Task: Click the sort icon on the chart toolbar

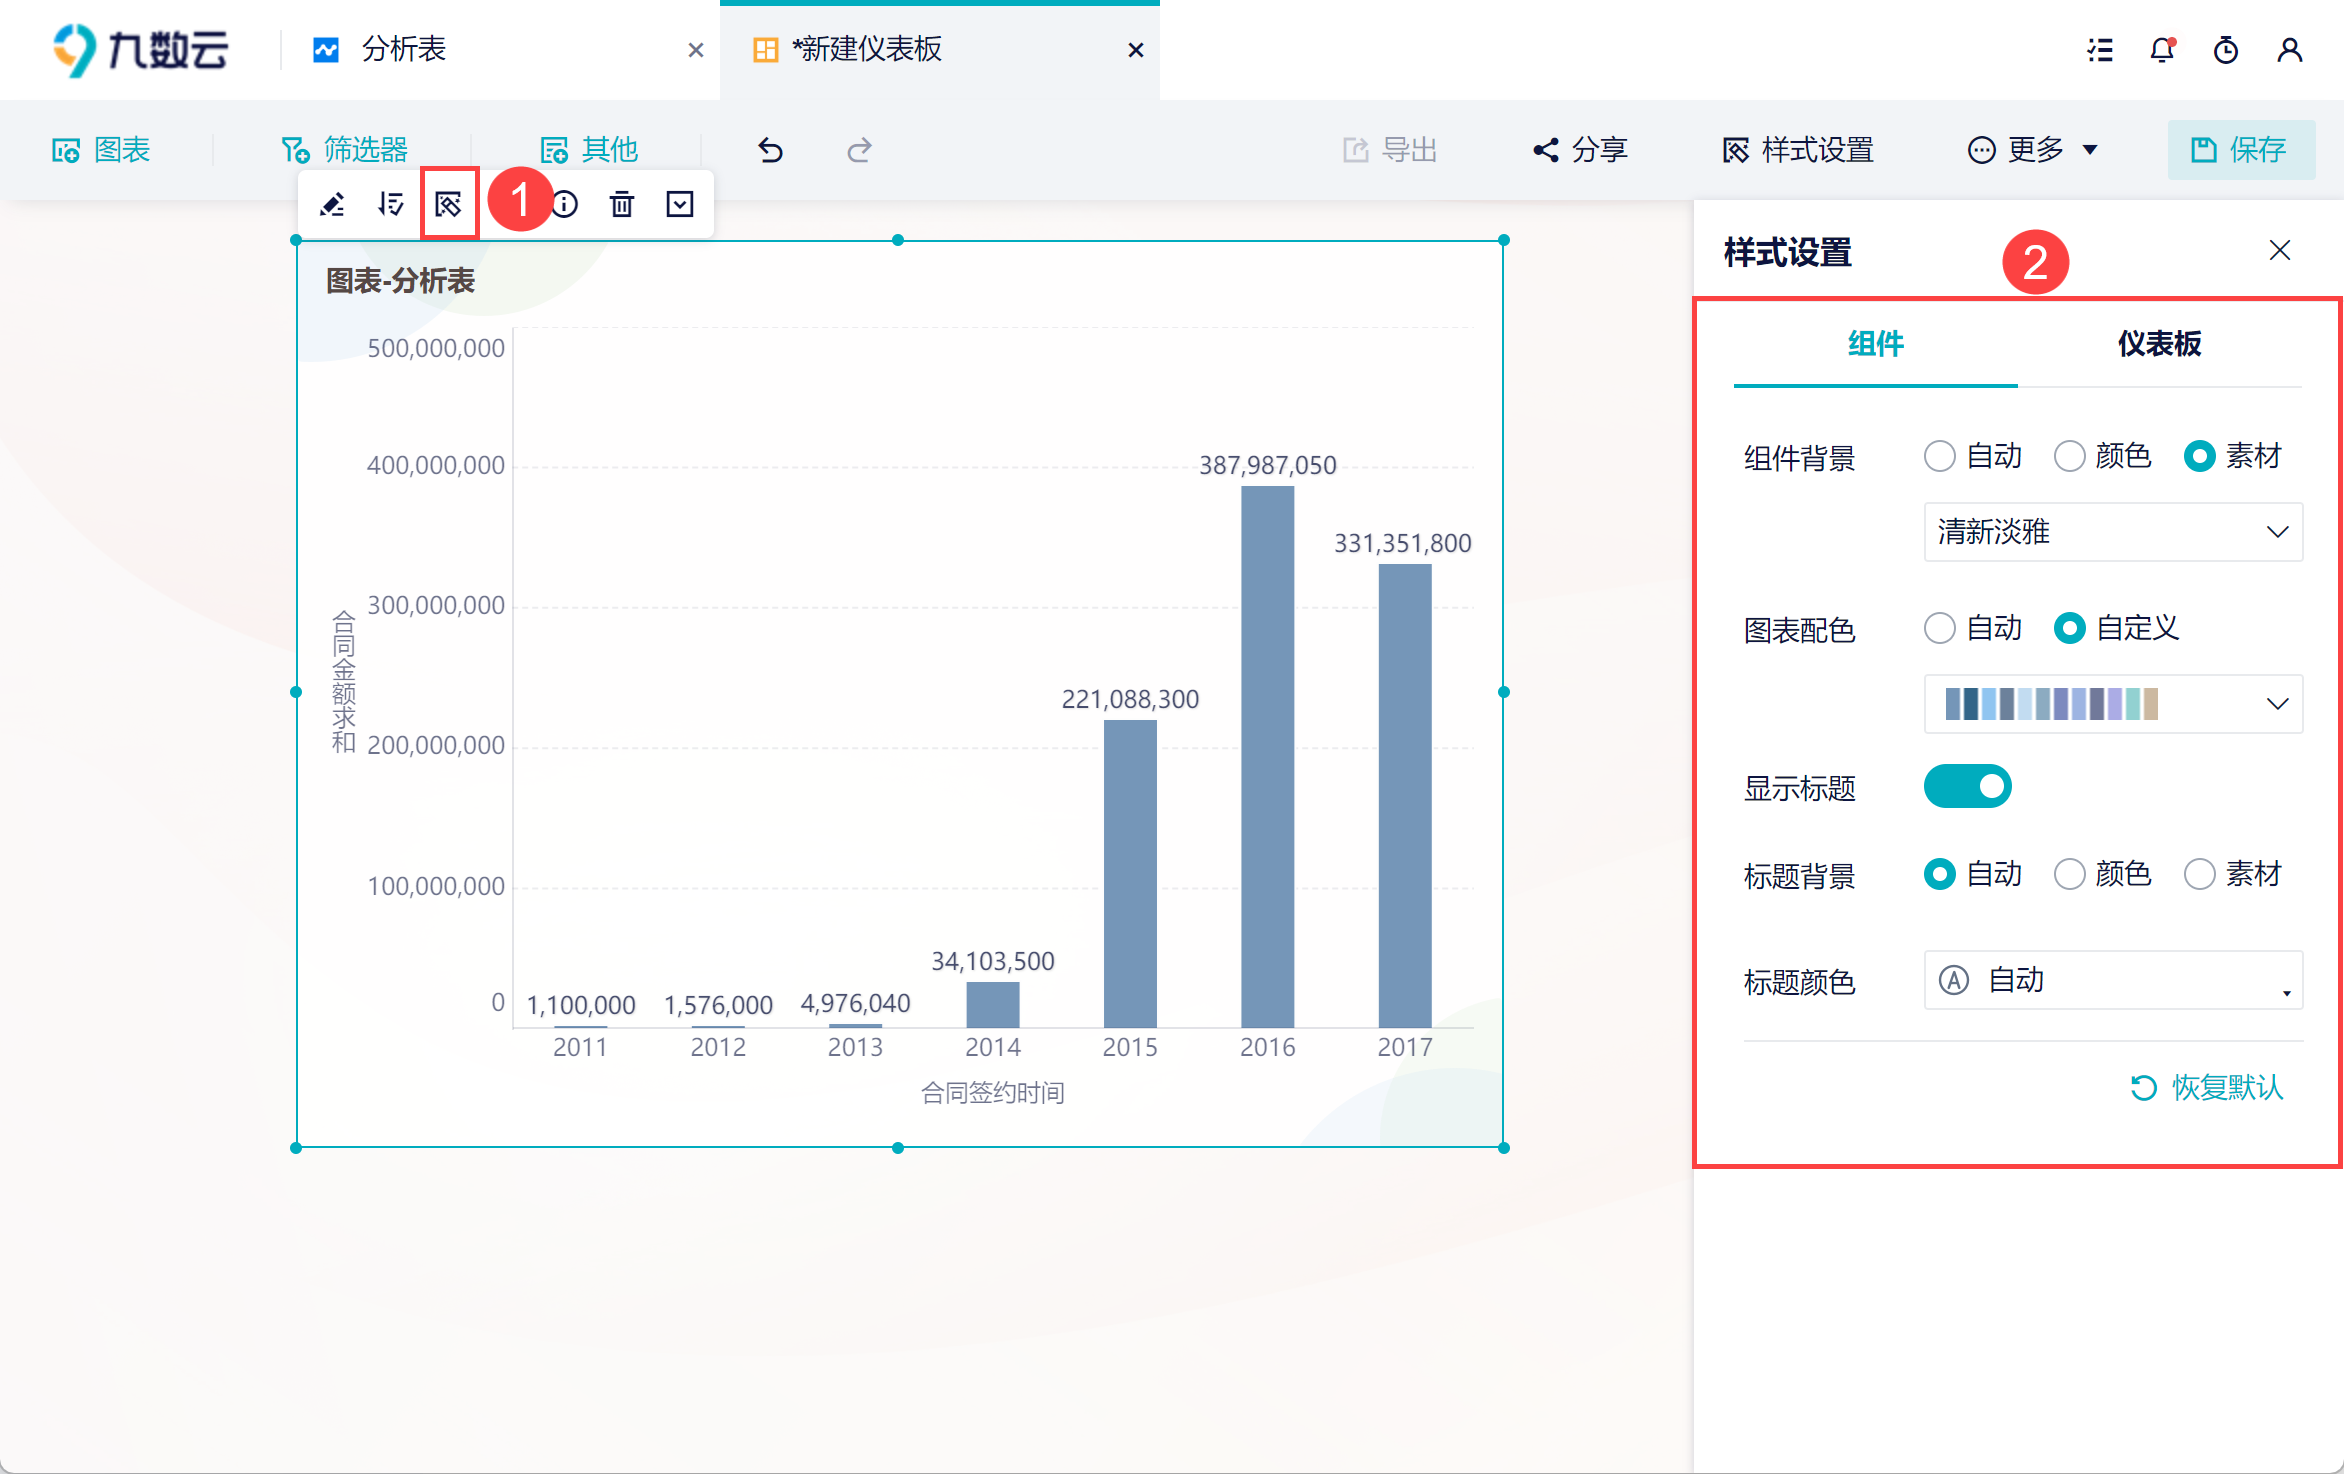Action: tap(390, 205)
